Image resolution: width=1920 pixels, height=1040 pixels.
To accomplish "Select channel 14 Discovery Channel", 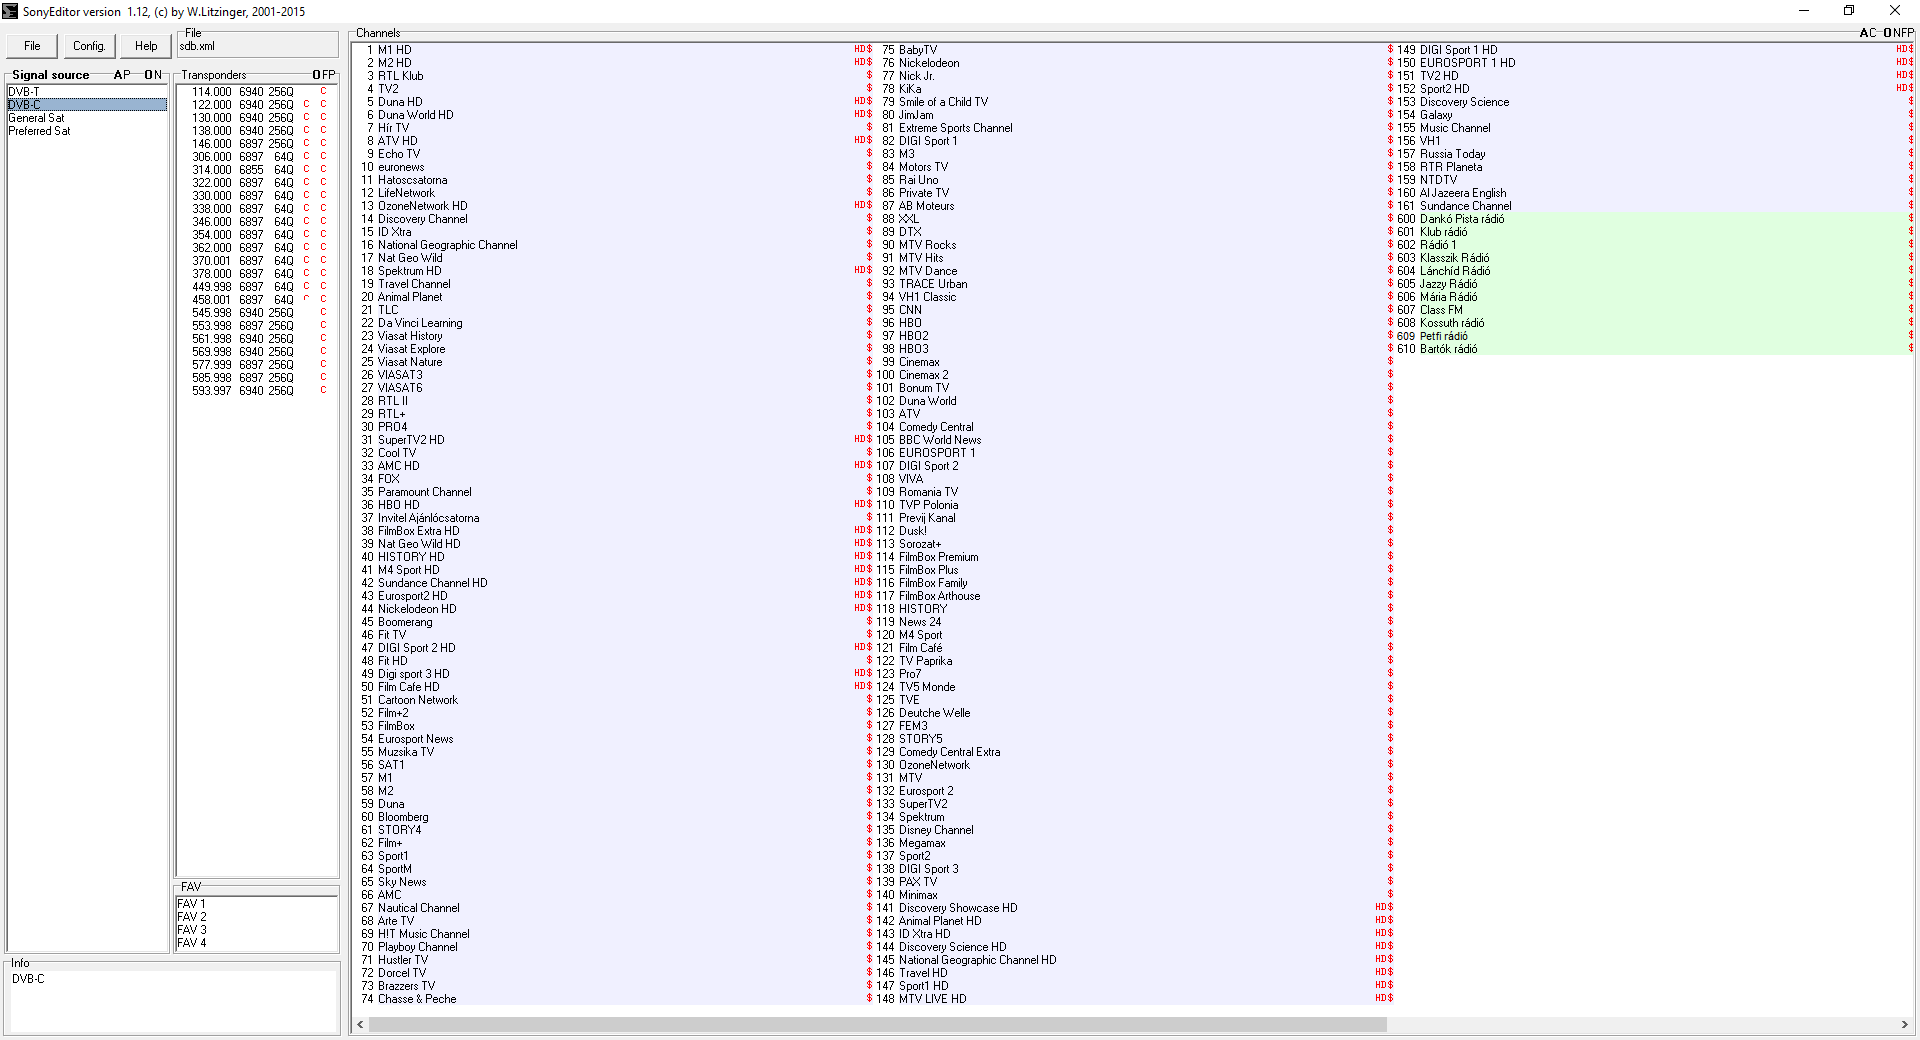I will pyautogui.click(x=614, y=219).
